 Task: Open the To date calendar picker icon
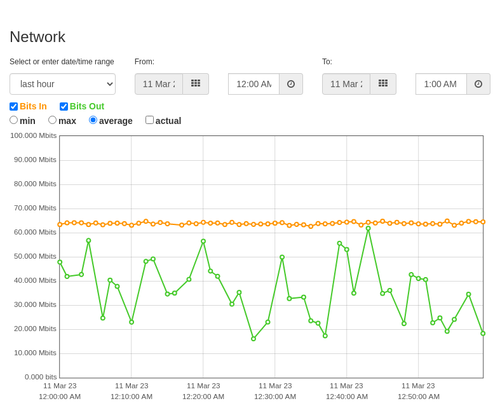point(383,84)
